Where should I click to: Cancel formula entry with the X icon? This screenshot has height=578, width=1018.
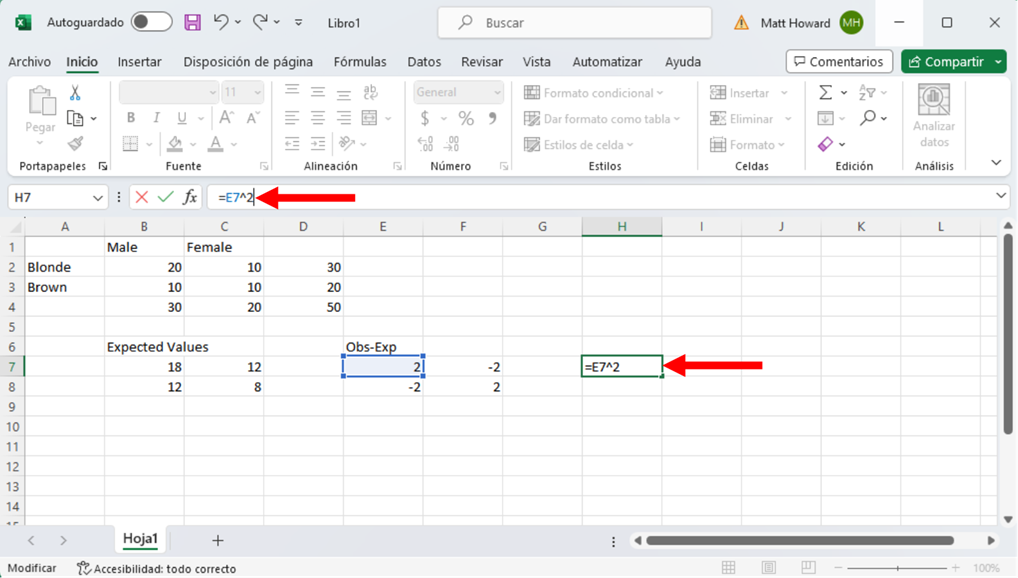click(x=142, y=198)
